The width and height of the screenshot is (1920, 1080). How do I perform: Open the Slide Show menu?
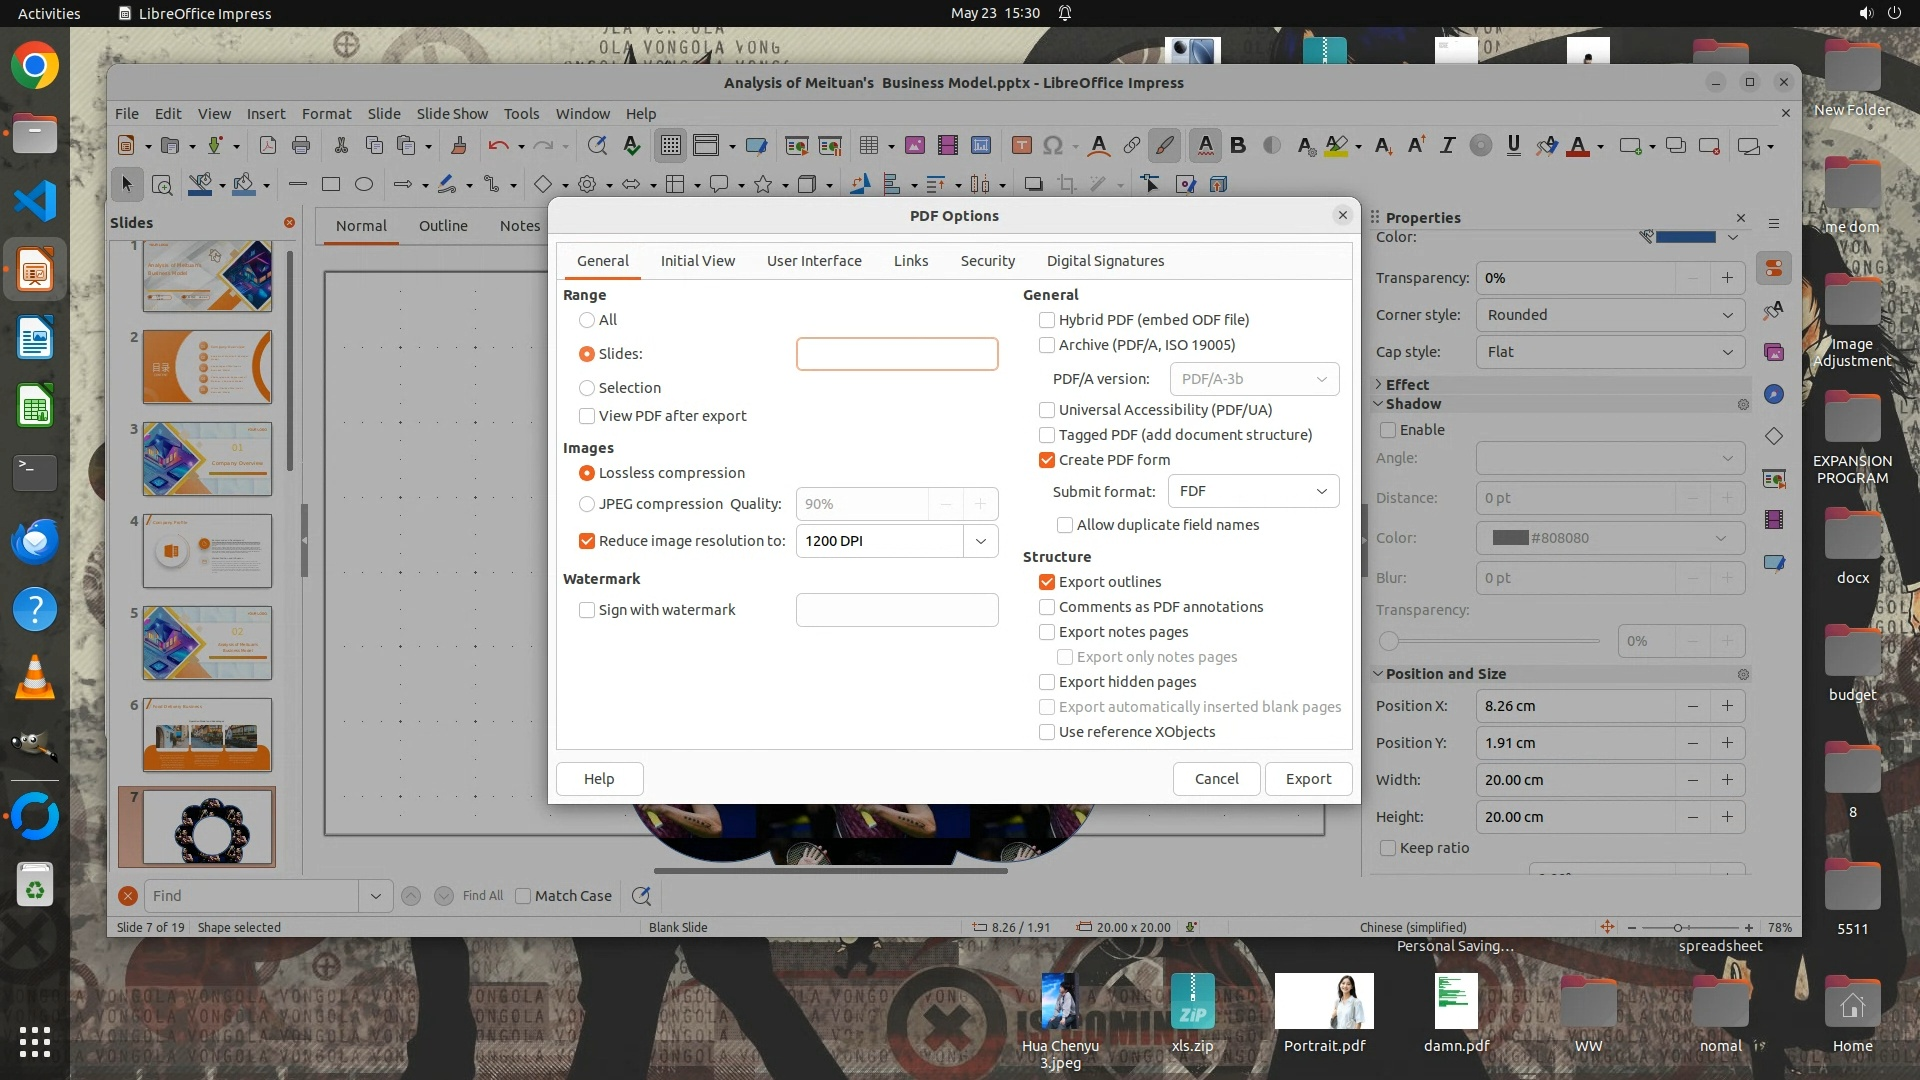[452, 114]
